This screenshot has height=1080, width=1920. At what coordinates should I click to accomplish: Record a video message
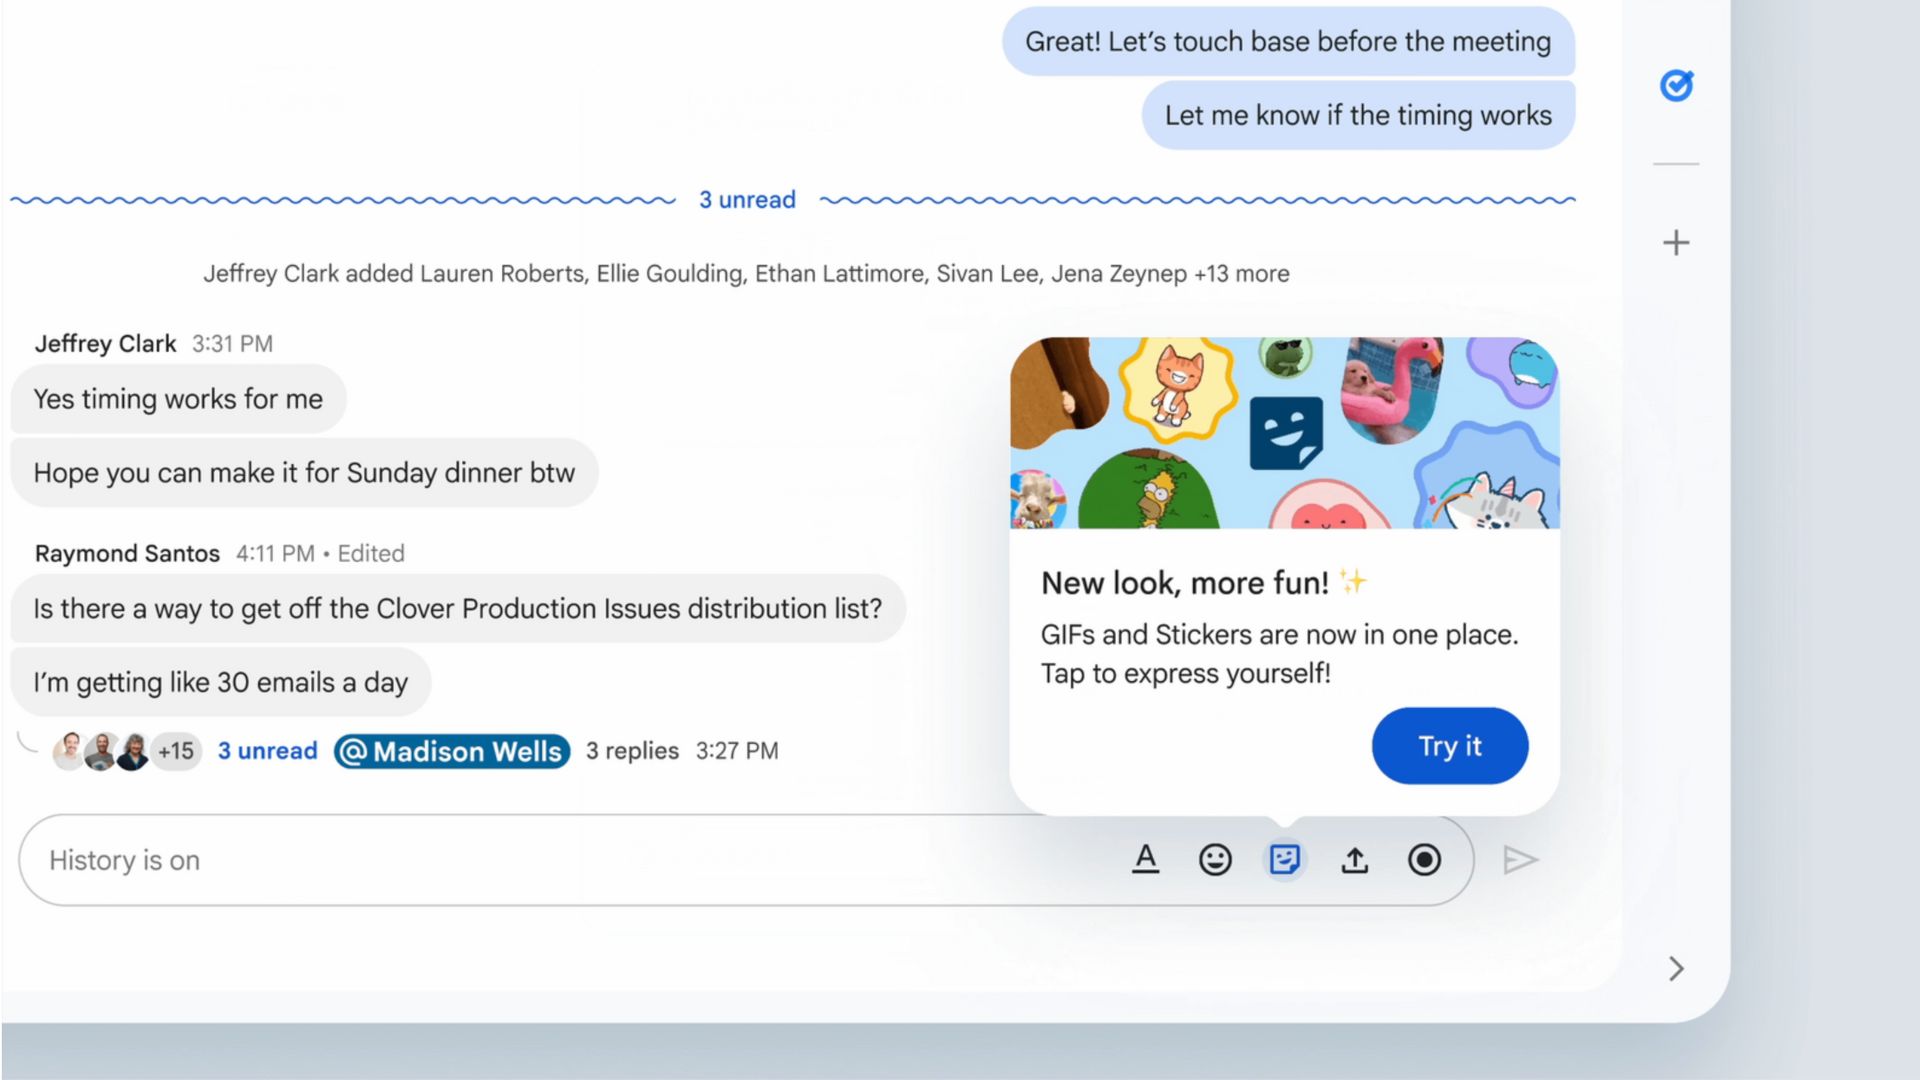pyautogui.click(x=1424, y=859)
